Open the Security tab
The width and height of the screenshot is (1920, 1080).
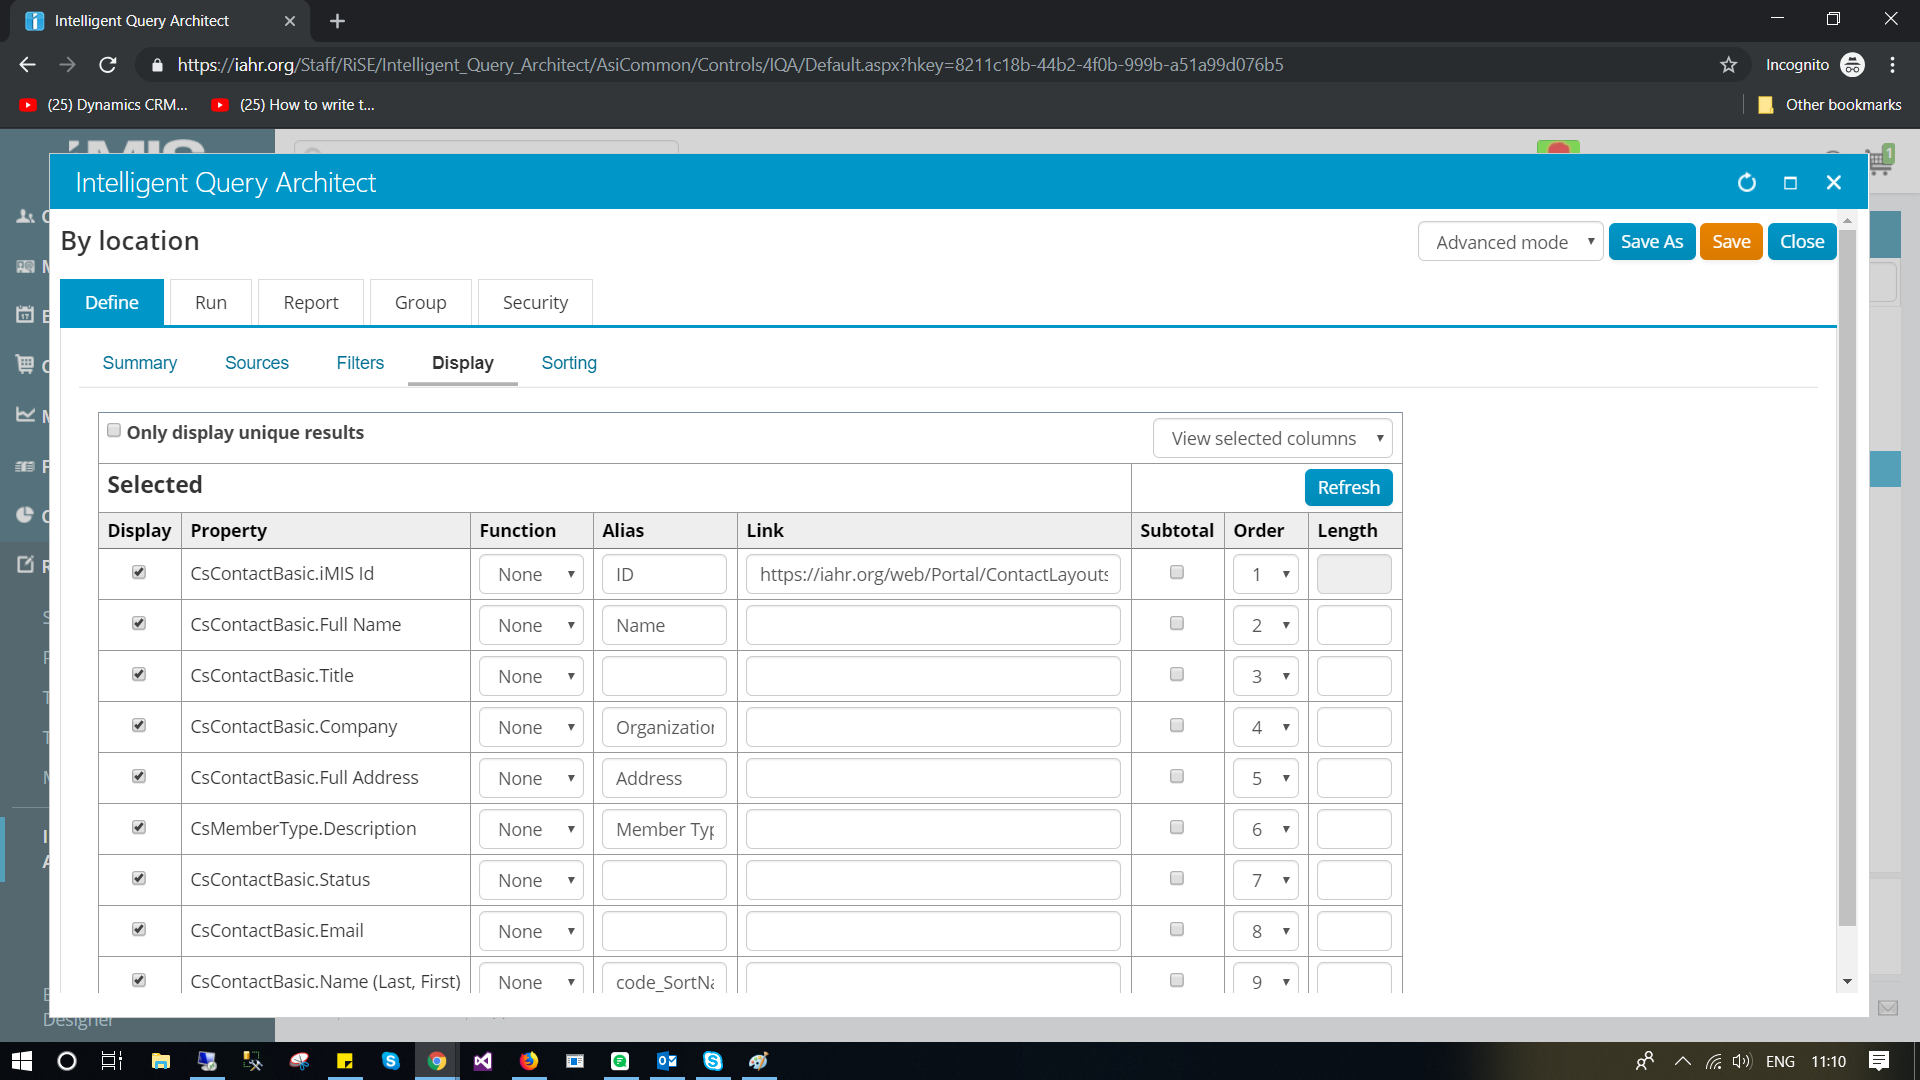tap(535, 303)
